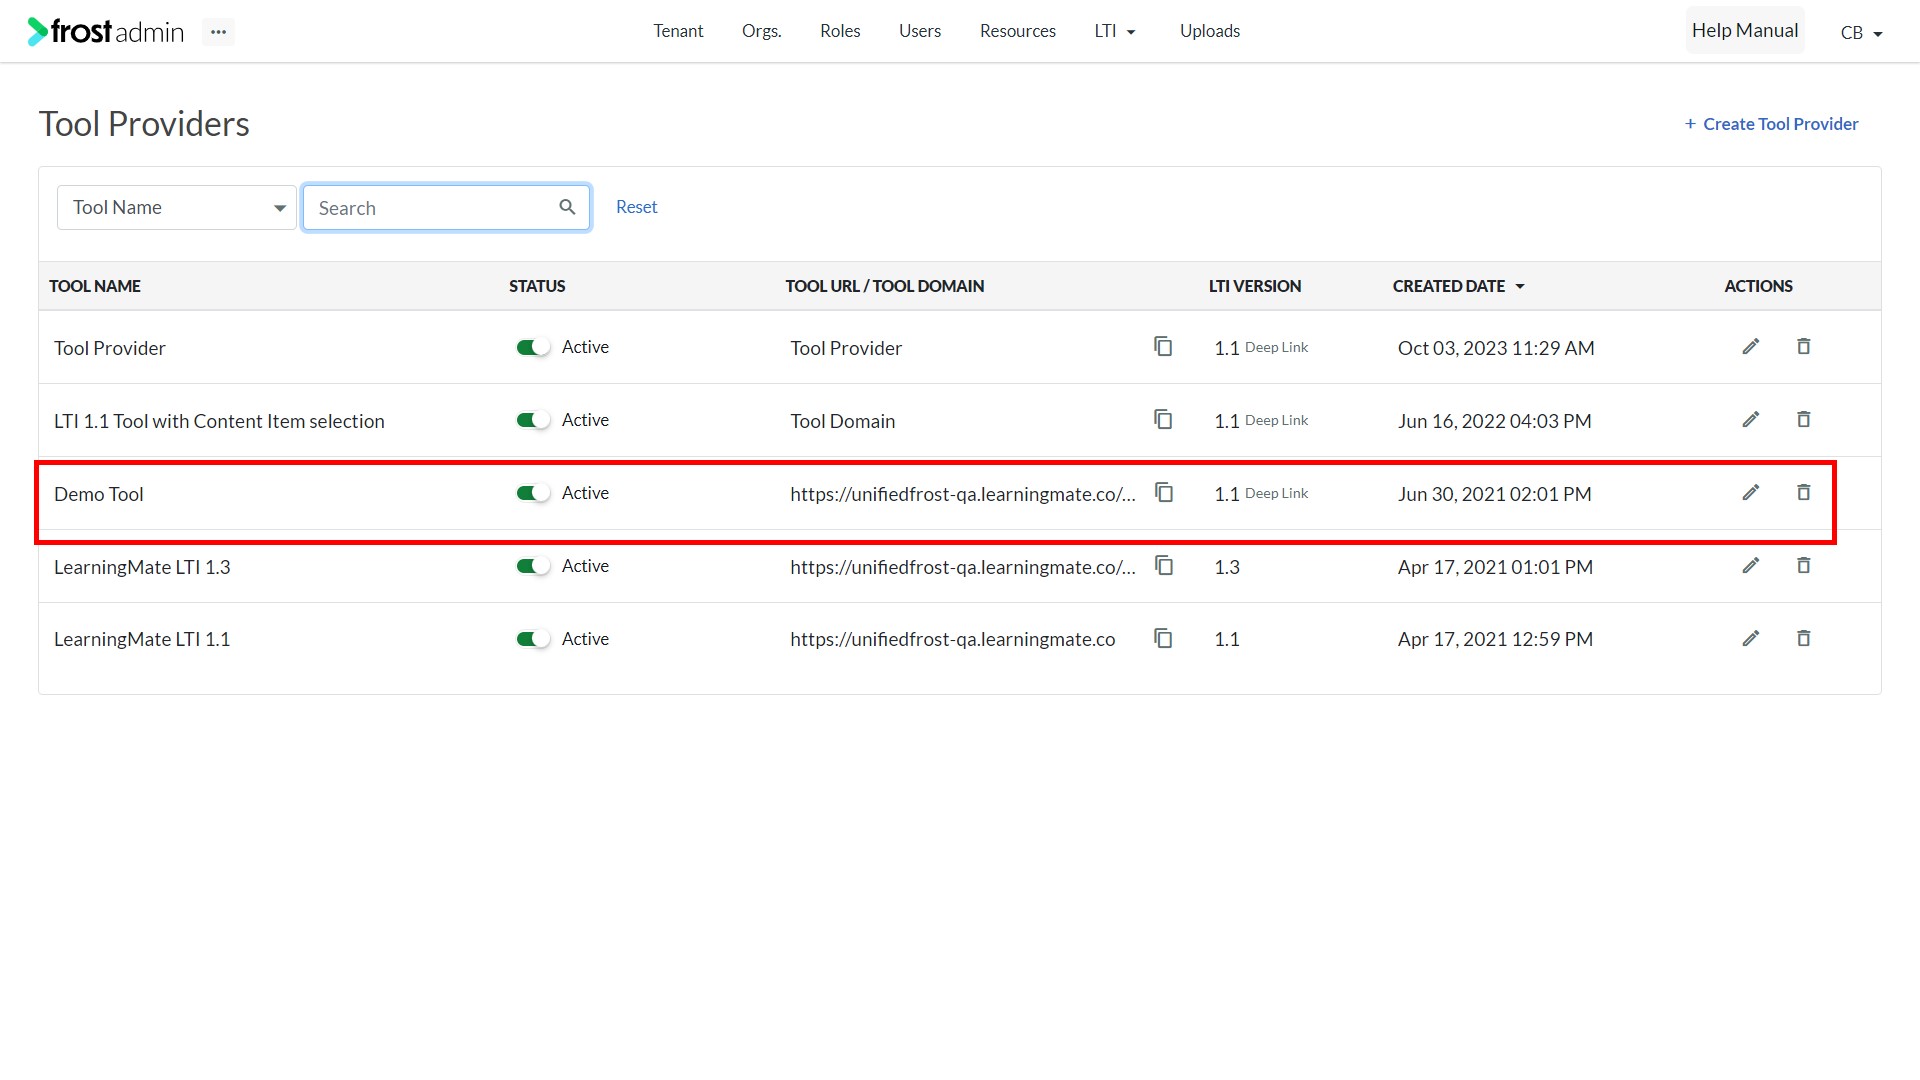Click the Status column header
The width and height of the screenshot is (1920, 1080).
click(x=537, y=286)
